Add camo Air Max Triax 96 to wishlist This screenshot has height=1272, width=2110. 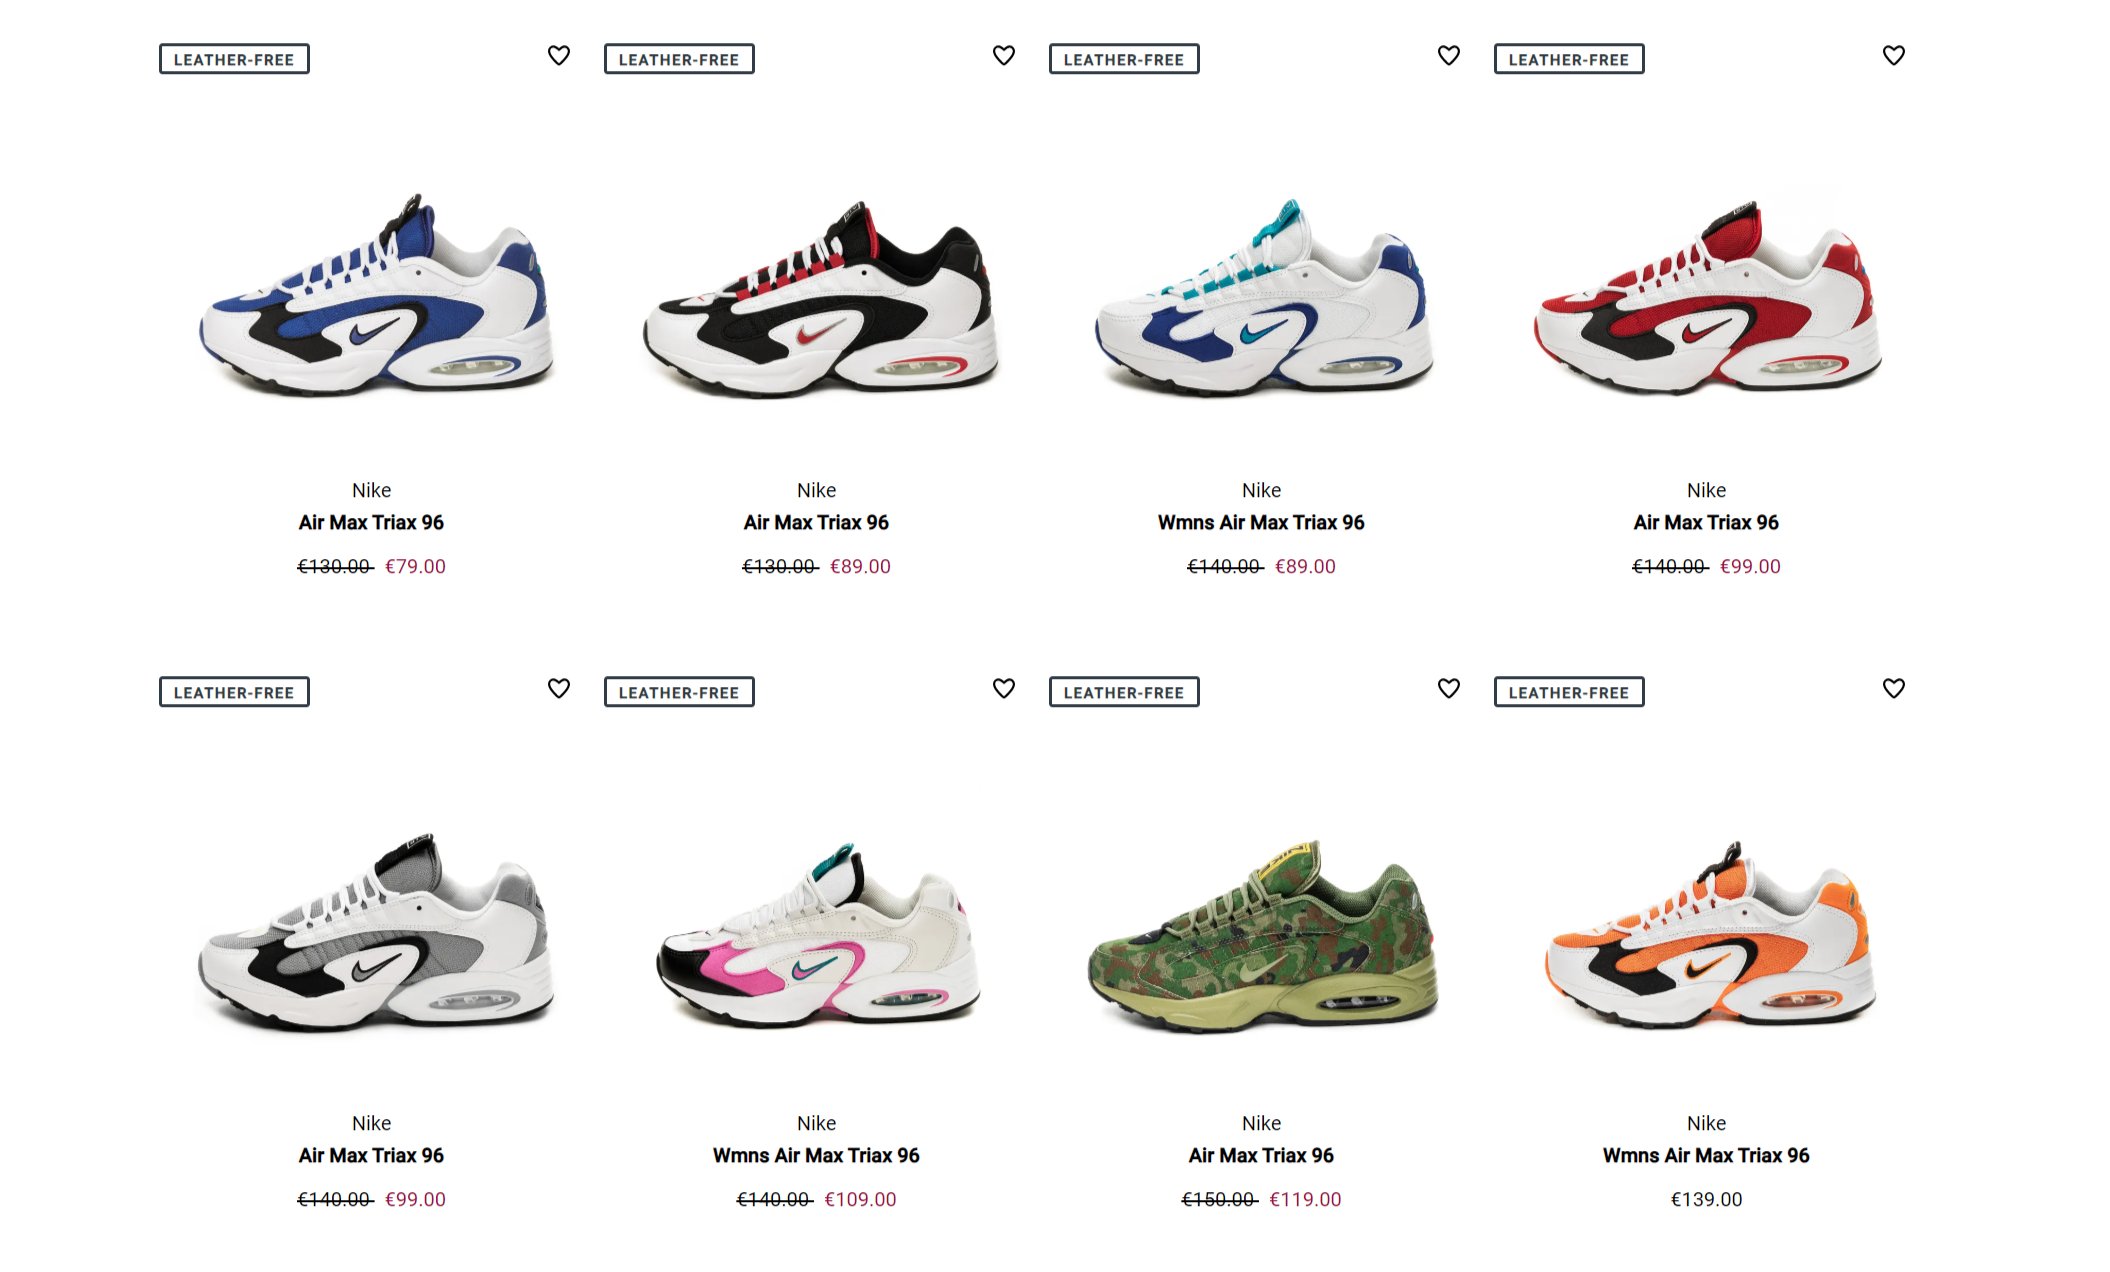(x=1449, y=689)
